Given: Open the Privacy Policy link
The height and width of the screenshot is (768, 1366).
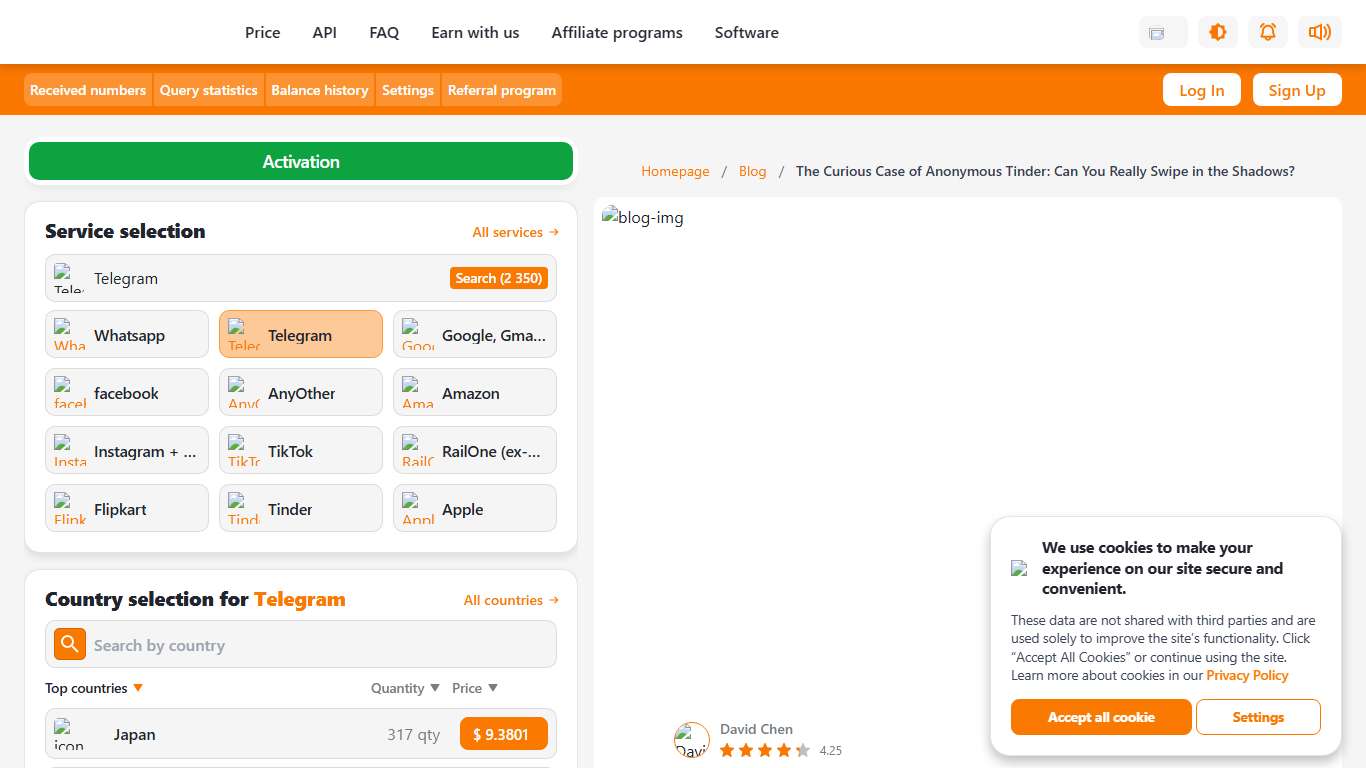Looking at the screenshot, I should pyautogui.click(x=1247, y=675).
